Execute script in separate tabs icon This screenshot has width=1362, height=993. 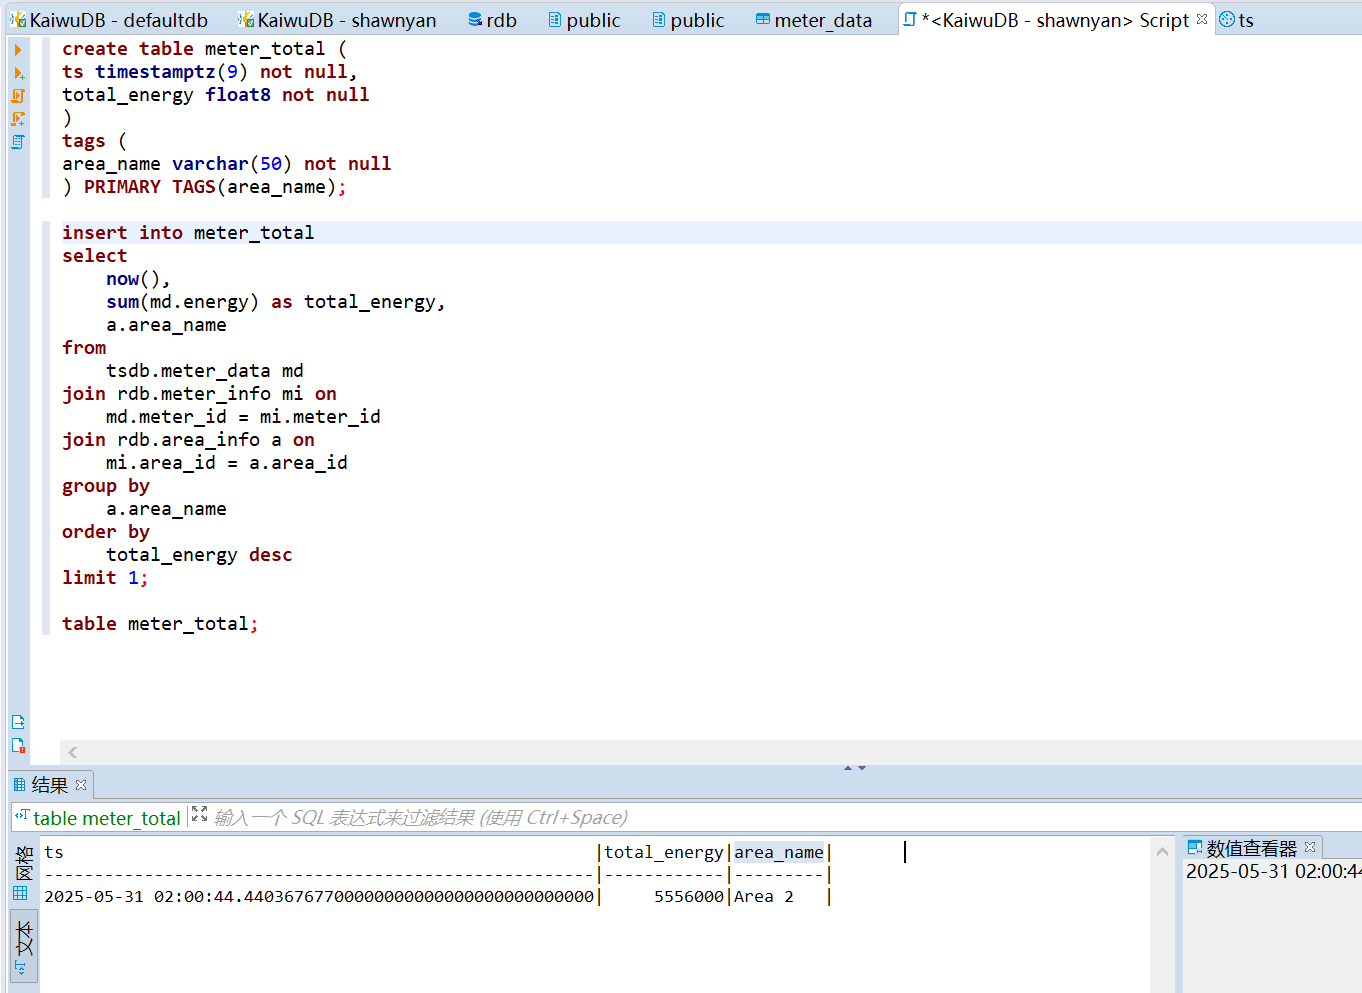pos(18,119)
